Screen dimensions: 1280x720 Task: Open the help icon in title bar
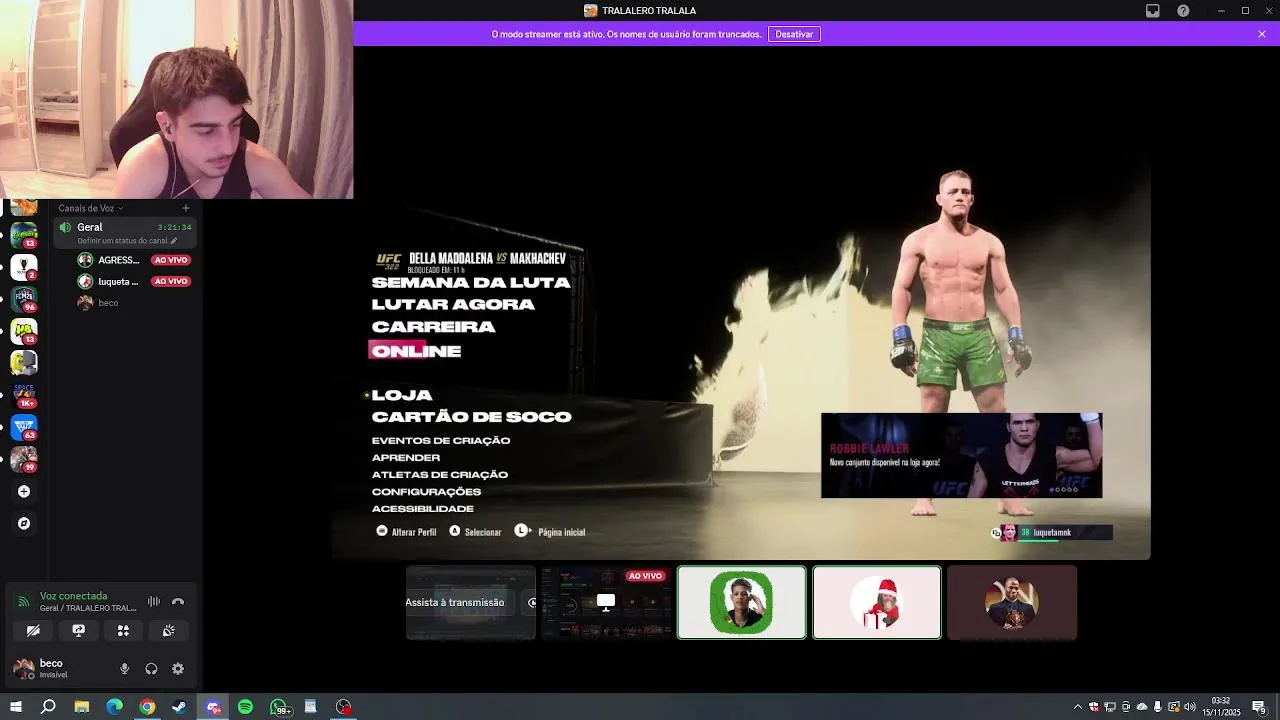pyautogui.click(x=1184, y=11)
